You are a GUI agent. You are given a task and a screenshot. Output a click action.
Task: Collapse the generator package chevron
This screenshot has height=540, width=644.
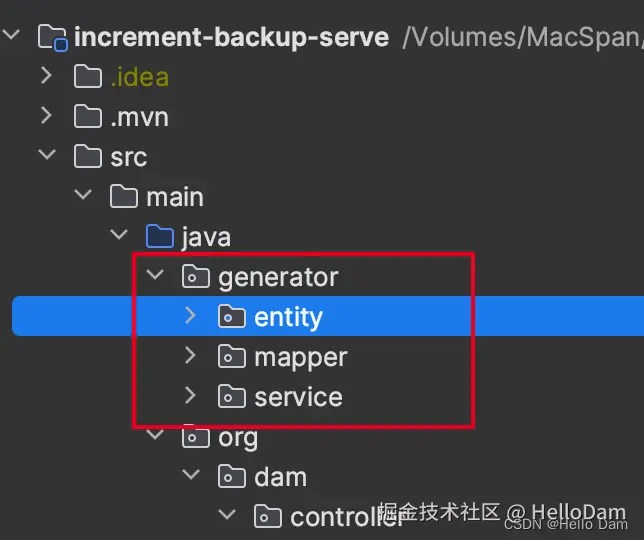pyautogui.click(x=154, y=276)
